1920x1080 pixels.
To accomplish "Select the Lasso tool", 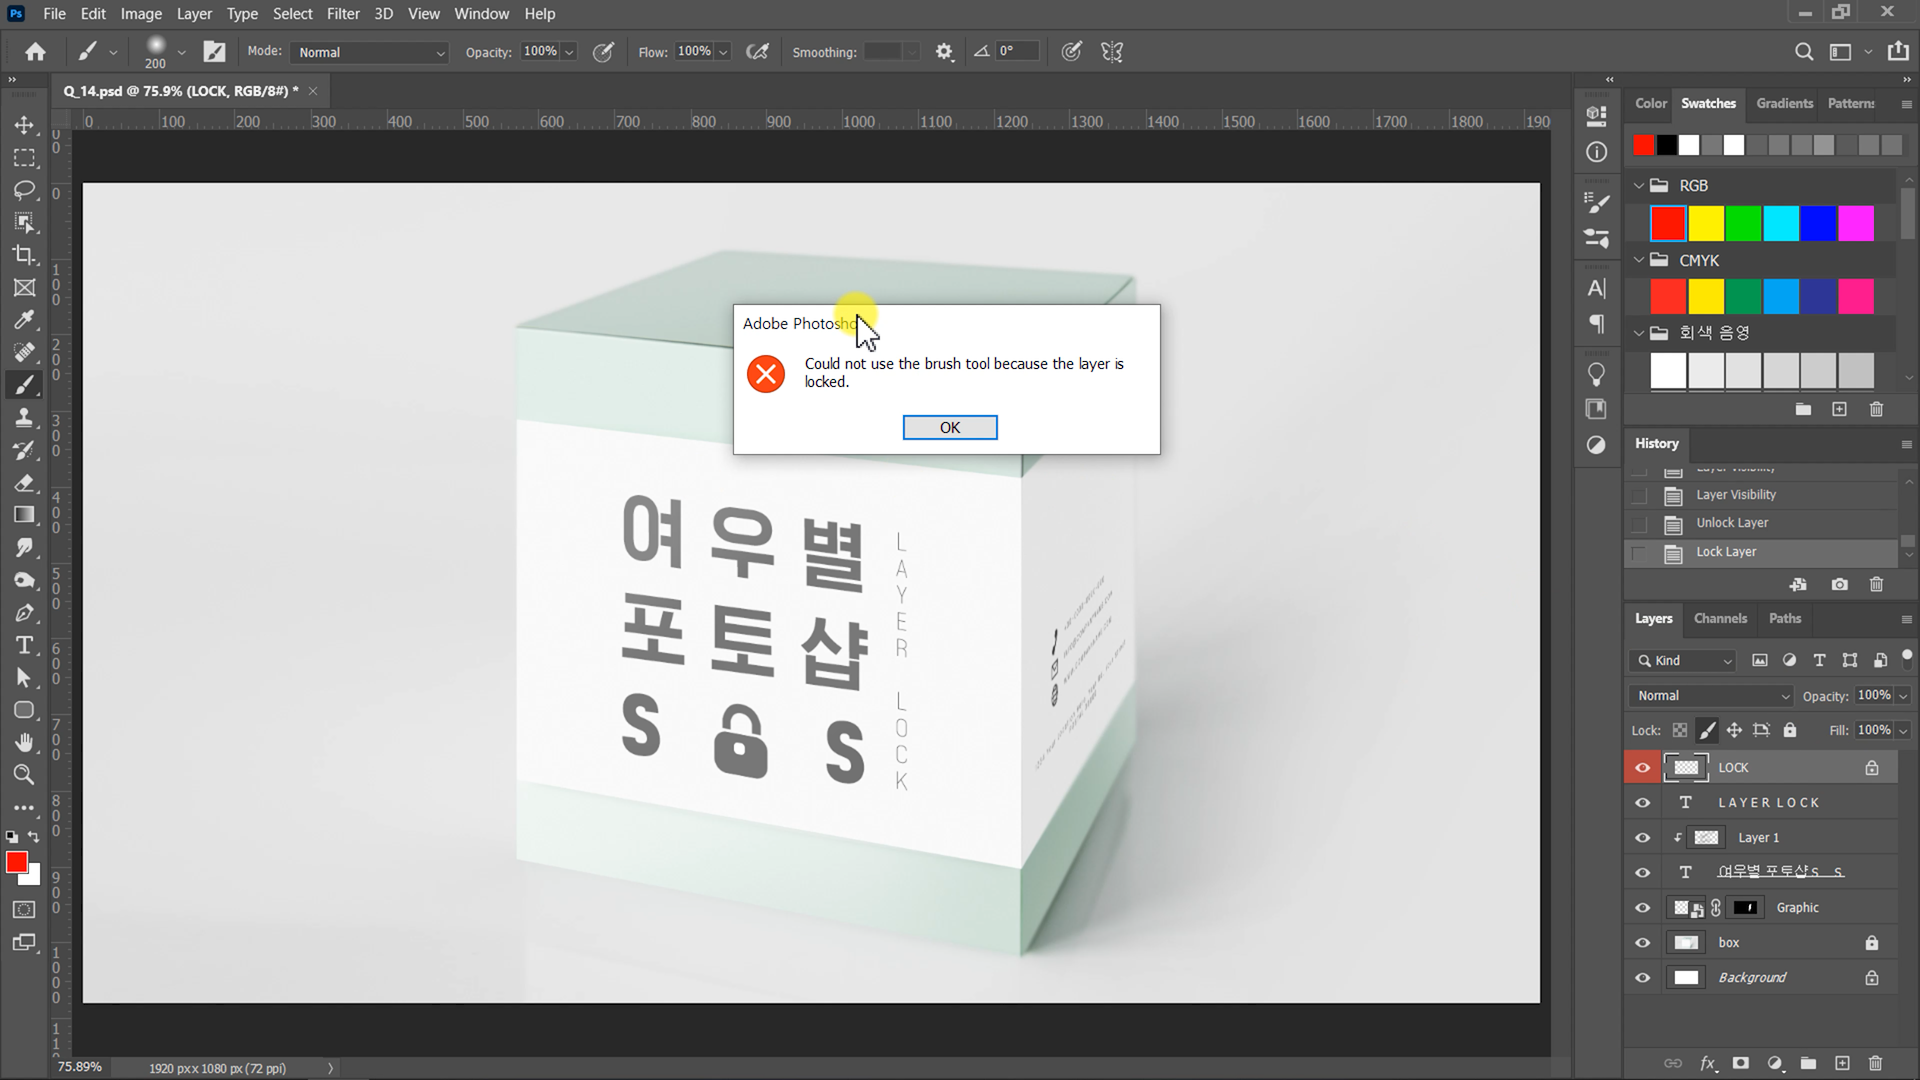I will (x=24, y=190).
